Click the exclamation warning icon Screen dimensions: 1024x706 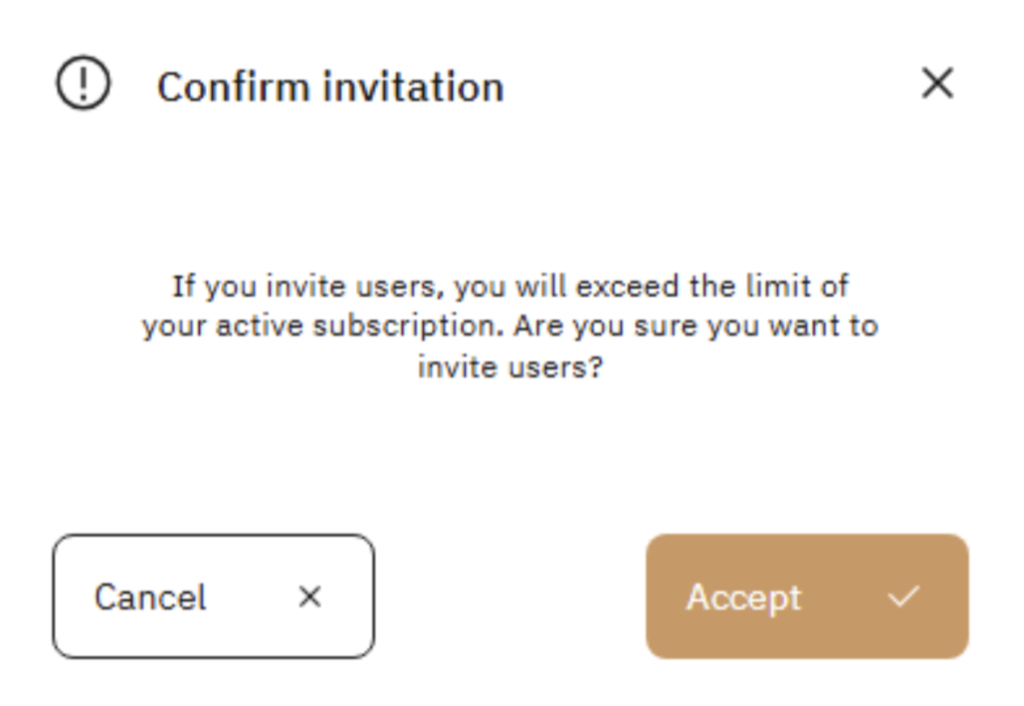(x=83, y=84)
